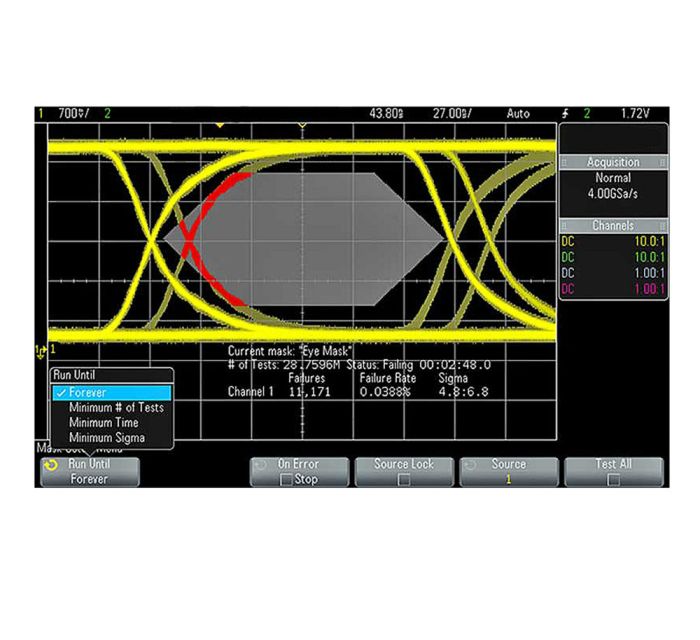Click the elapsed time 00:02:48.0
The height and width of the screenshot is (640, 700).
pyautogui.click(x=455, y=365)
